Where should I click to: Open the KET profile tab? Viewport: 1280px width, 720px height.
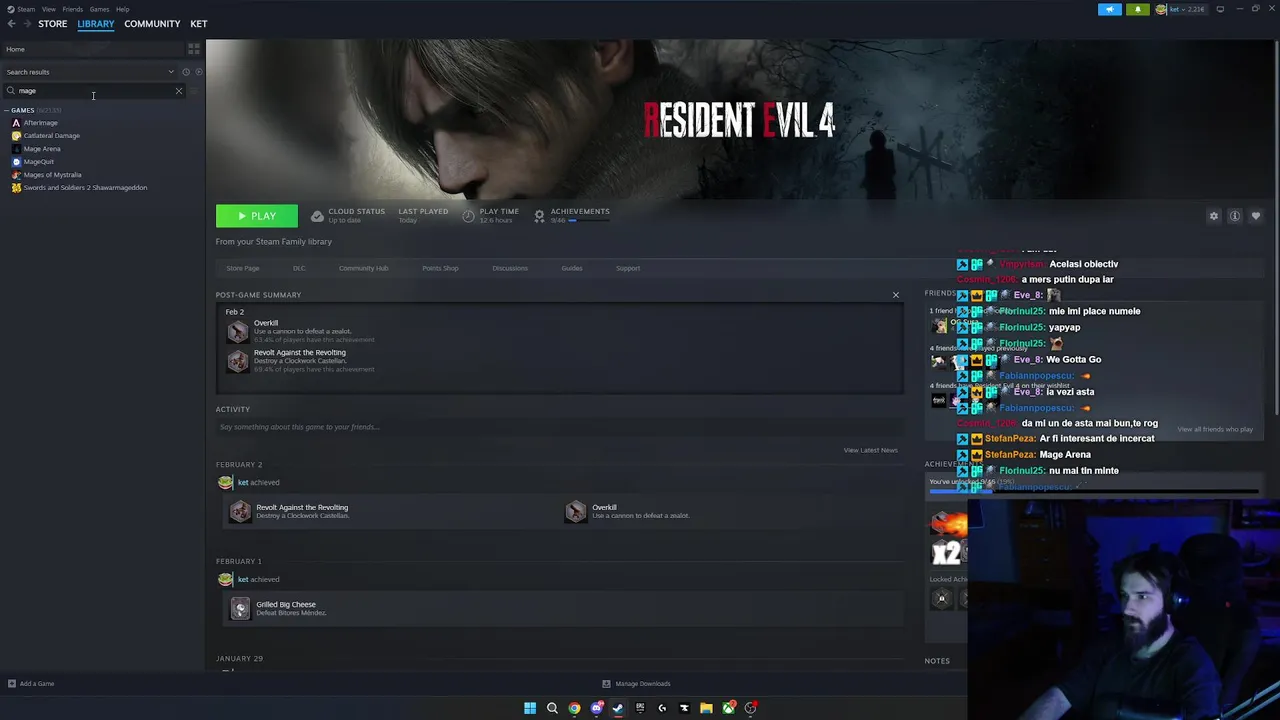tap(199, 24)
